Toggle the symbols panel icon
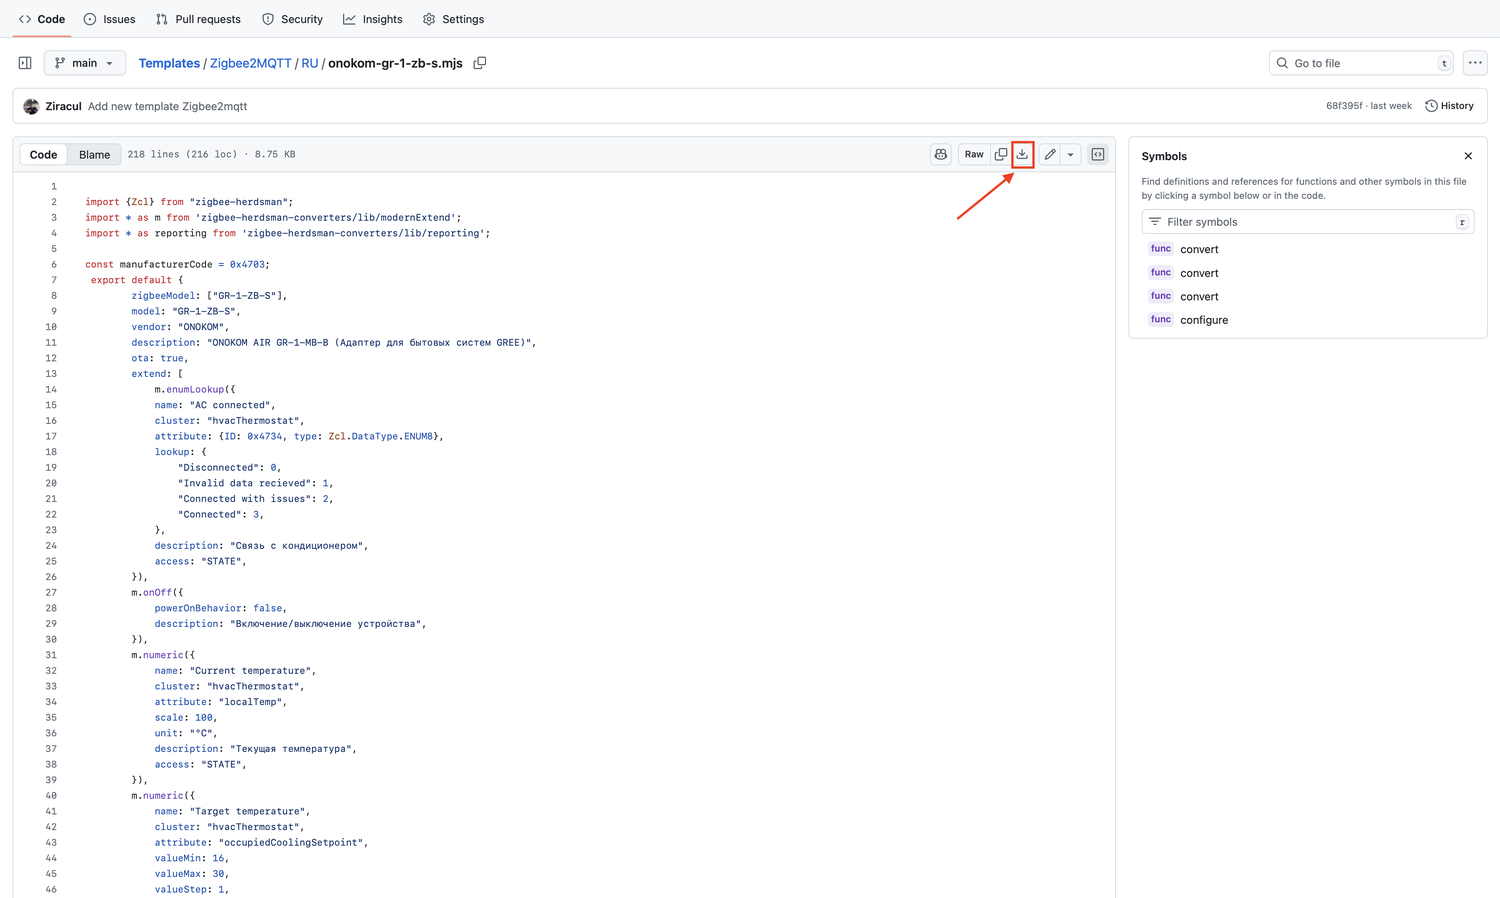The width and height of the screenshot is (1500, 898). point(1098,154)
